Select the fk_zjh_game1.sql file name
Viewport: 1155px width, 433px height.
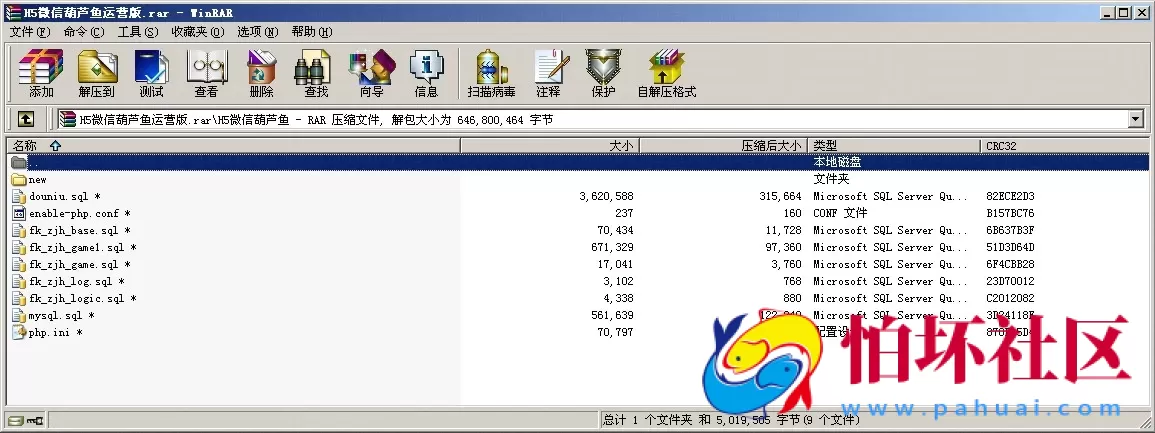82,247
